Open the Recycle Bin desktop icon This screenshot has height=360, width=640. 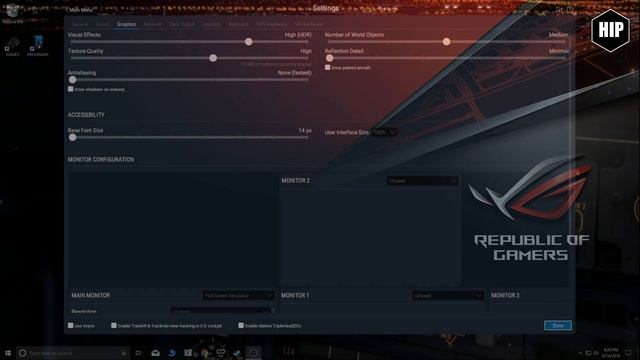12,13
